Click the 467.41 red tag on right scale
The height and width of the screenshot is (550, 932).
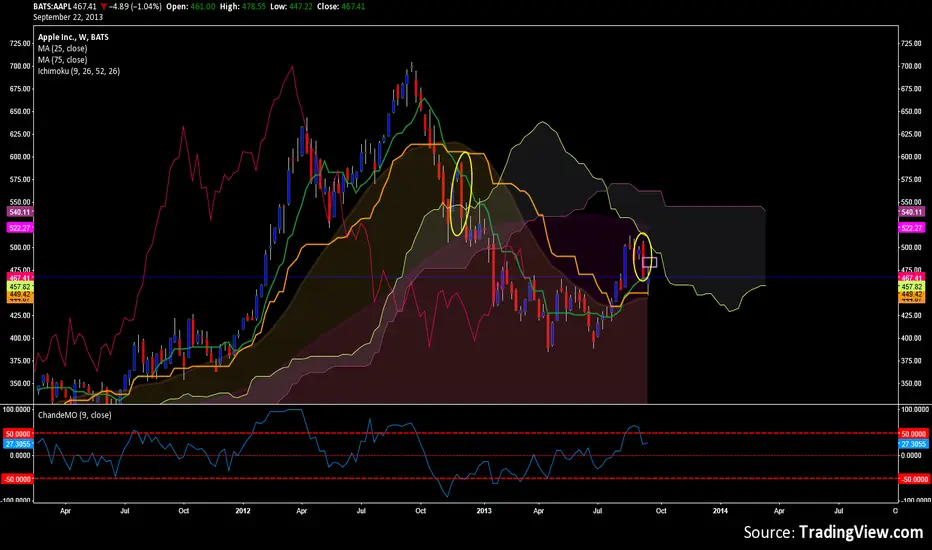point(912,278)
